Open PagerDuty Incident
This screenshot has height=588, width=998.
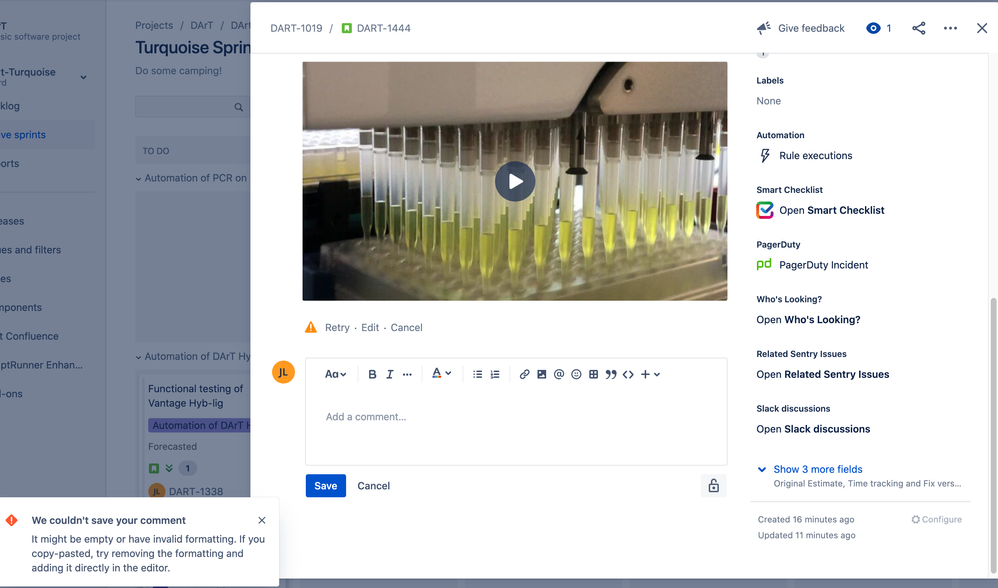824,265
